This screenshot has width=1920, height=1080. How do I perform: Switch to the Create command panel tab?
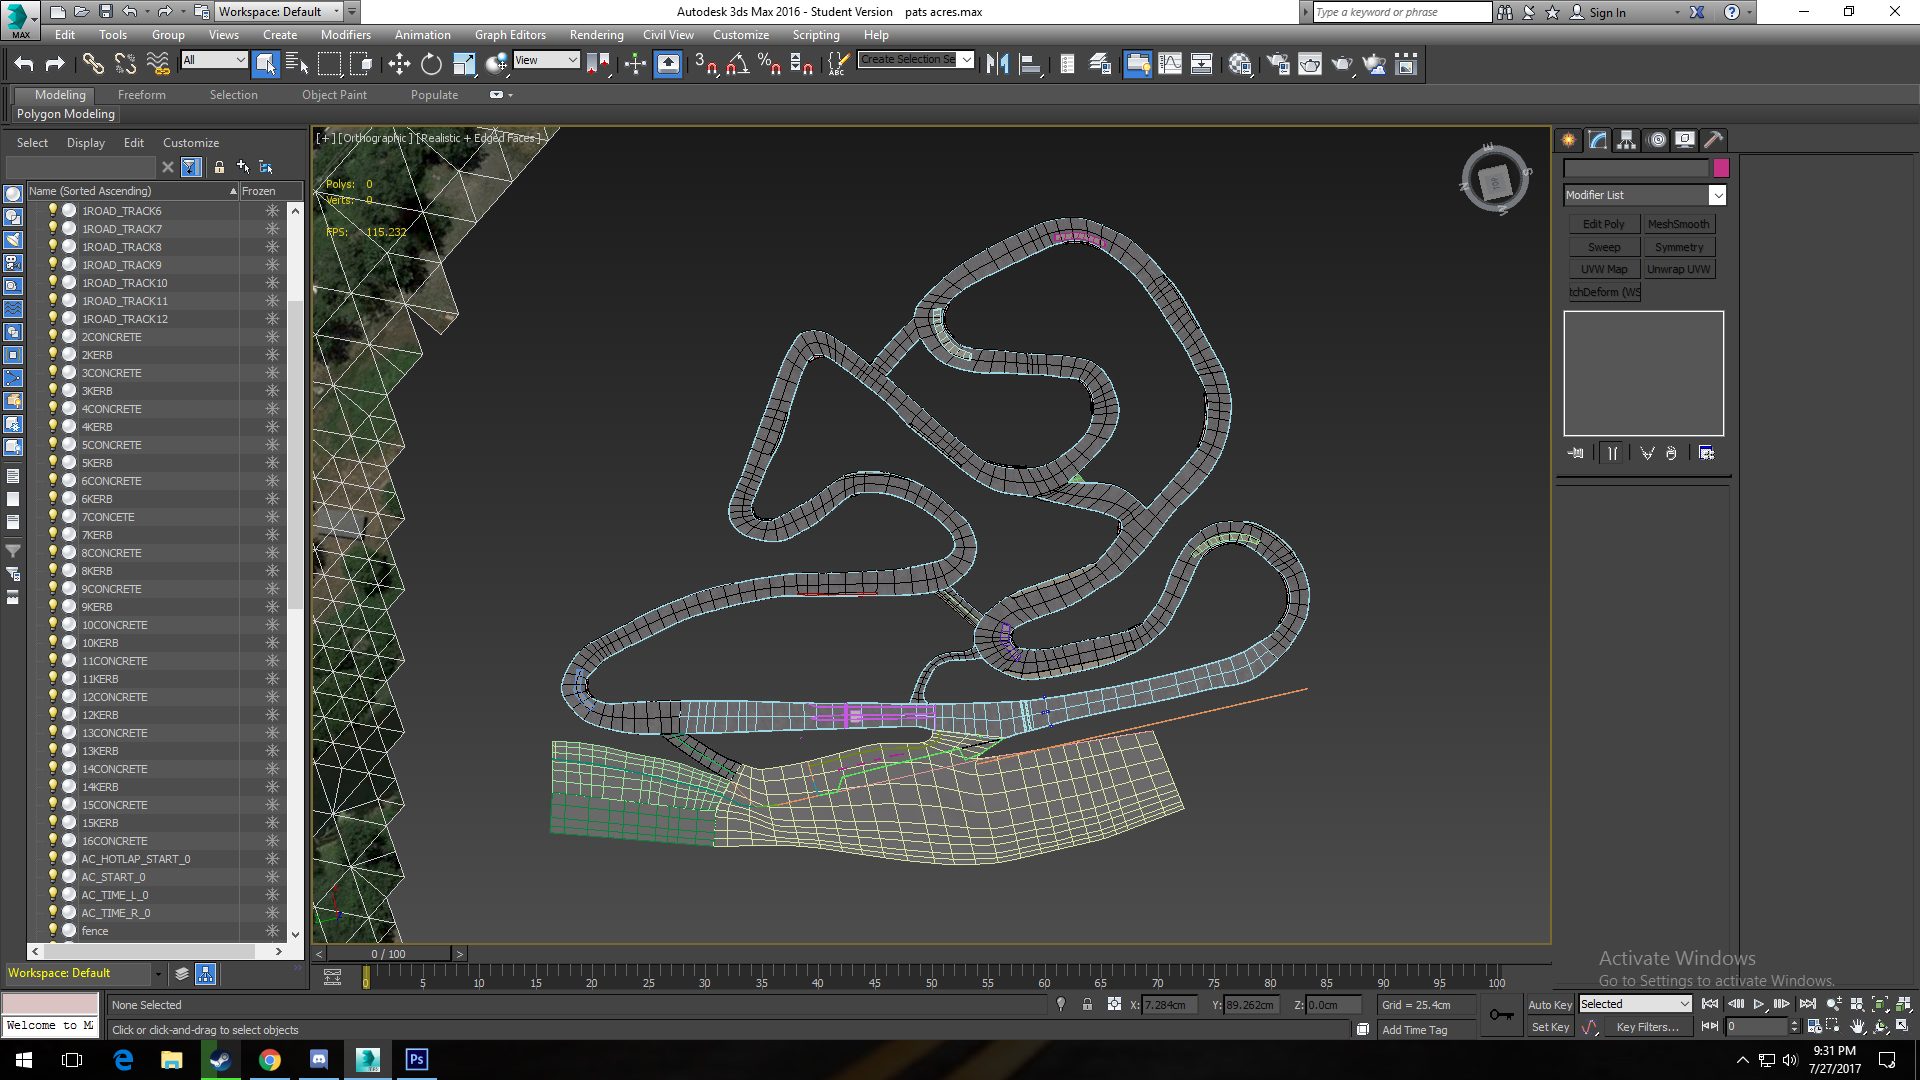1568,140
